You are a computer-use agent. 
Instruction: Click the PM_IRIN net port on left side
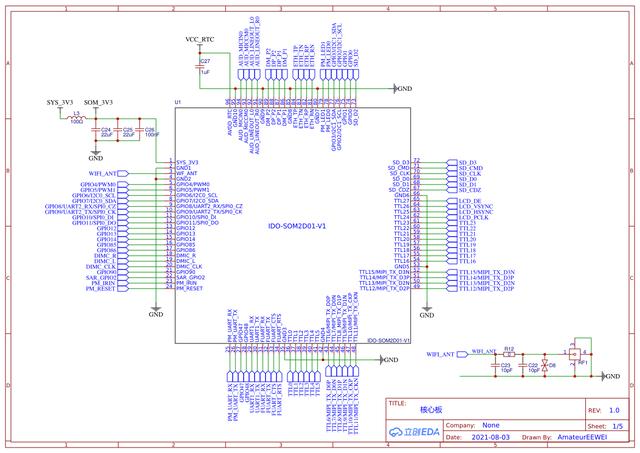(x=109, y=283)
